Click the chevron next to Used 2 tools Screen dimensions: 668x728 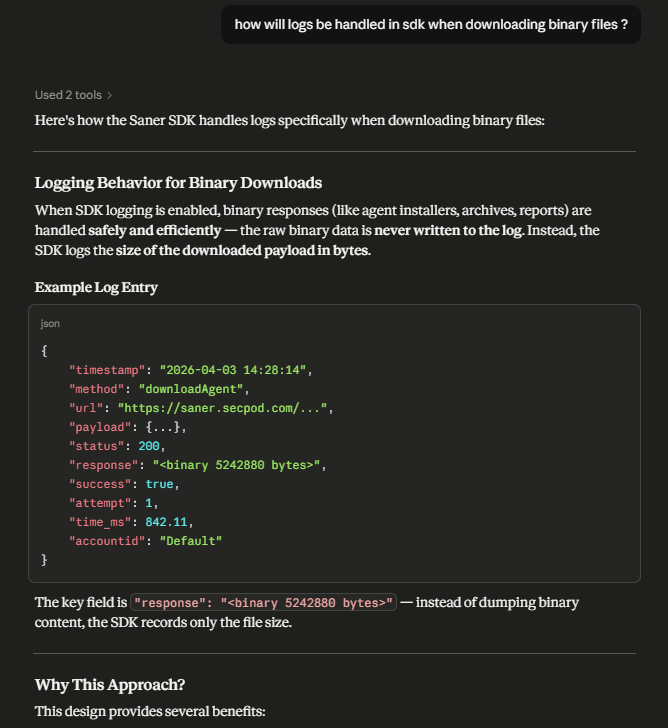[x=110, y=95]
